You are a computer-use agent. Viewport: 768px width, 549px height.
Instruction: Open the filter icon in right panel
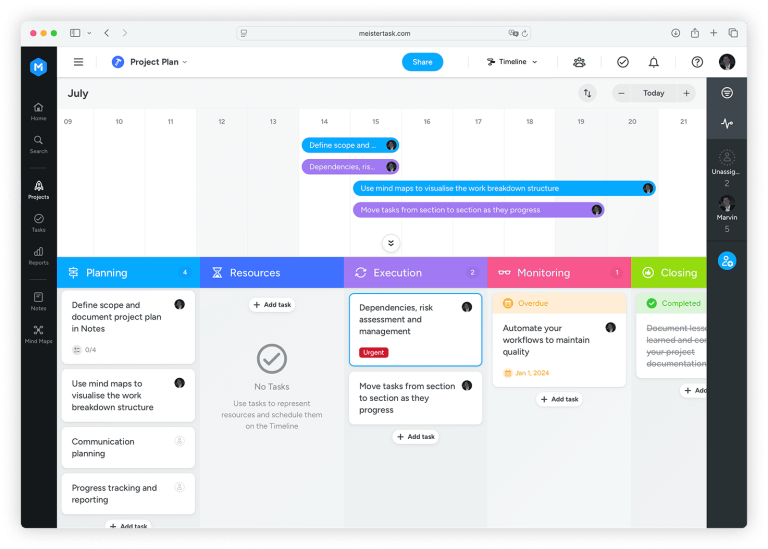pyautogui.click(x=727, y=93)
